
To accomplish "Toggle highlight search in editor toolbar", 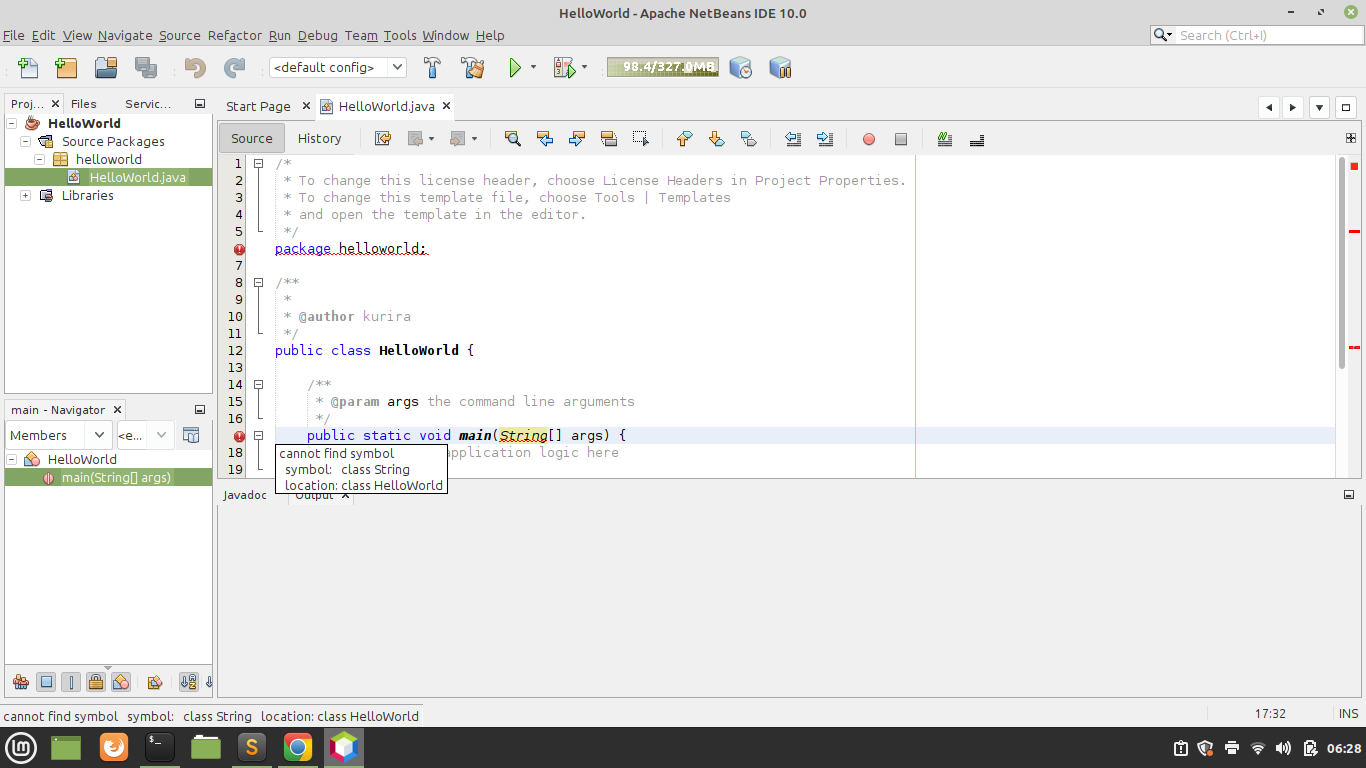I will pos(609,139).
